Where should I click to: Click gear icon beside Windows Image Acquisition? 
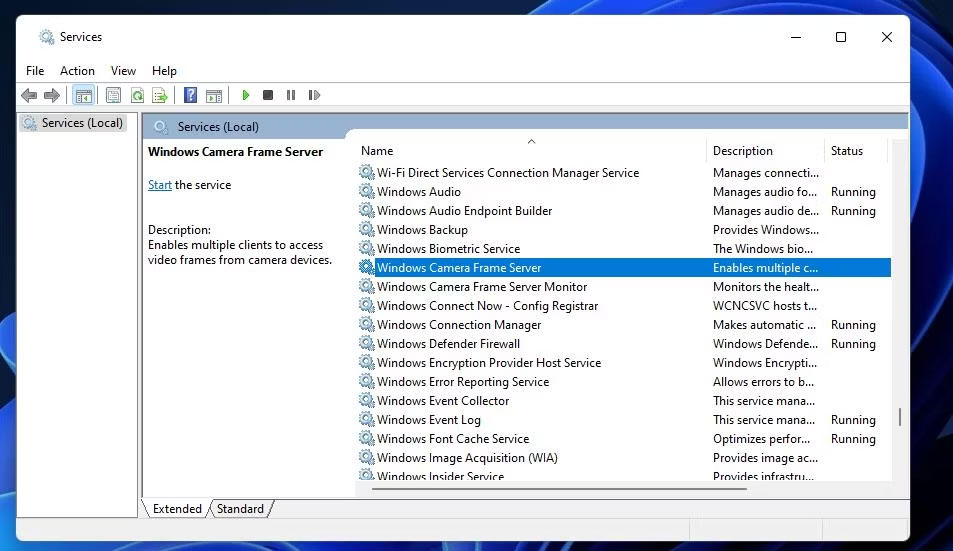pyautogui.click(x=366, y=457)
